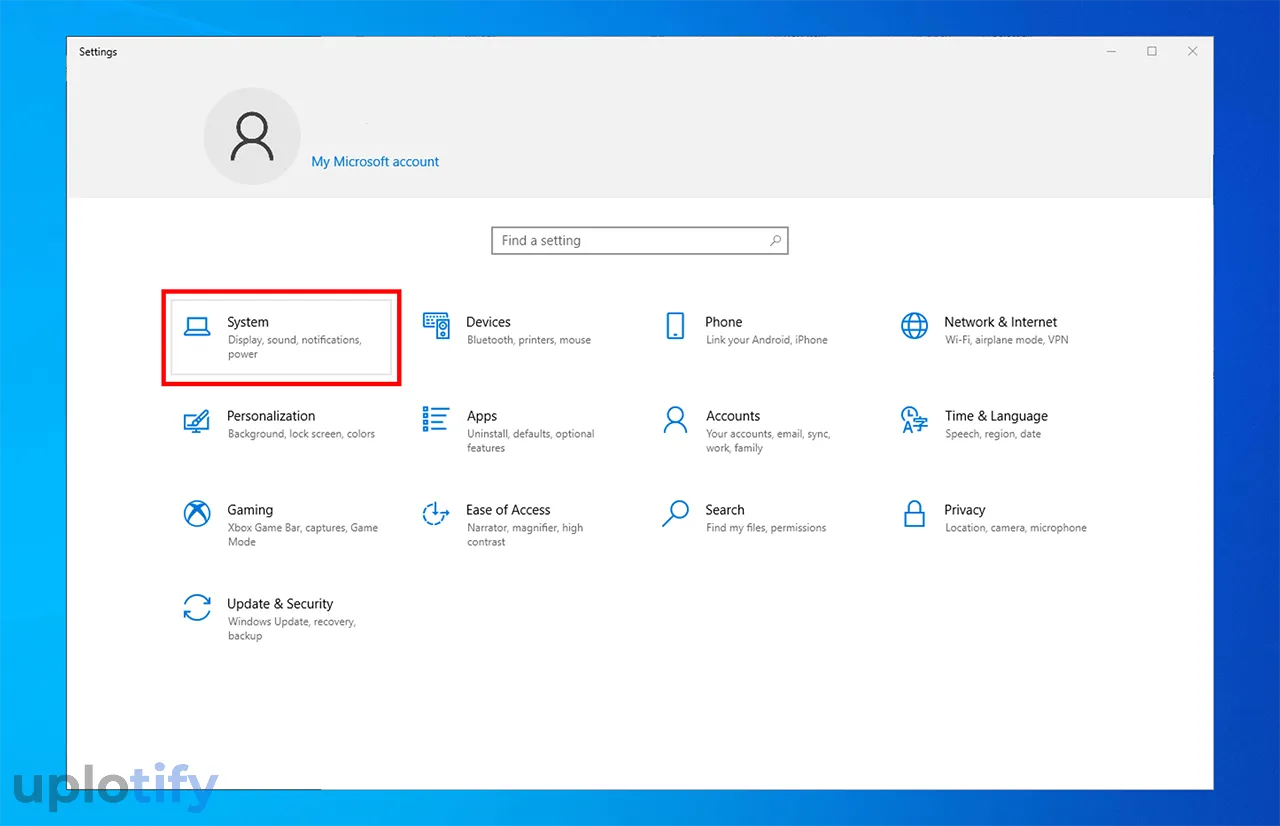Open the Search settings title
The height and width of the screenshot is (826, 1280).
point(725,510)
